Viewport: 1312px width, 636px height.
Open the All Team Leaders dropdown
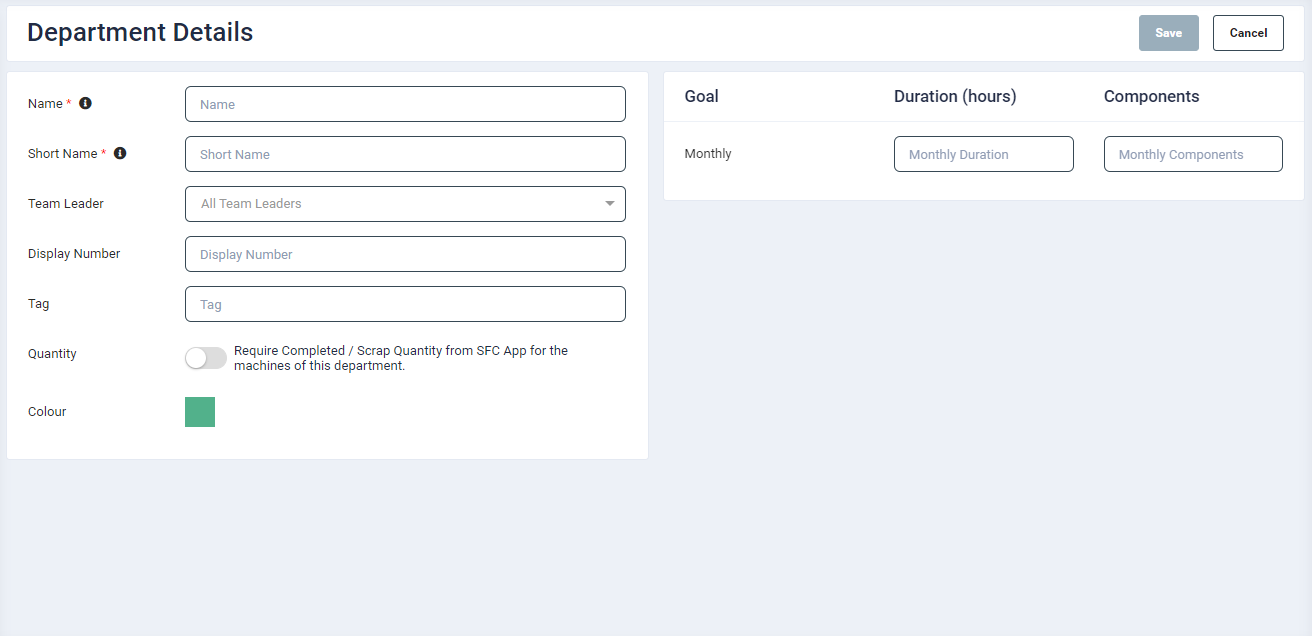click(395, 204)
